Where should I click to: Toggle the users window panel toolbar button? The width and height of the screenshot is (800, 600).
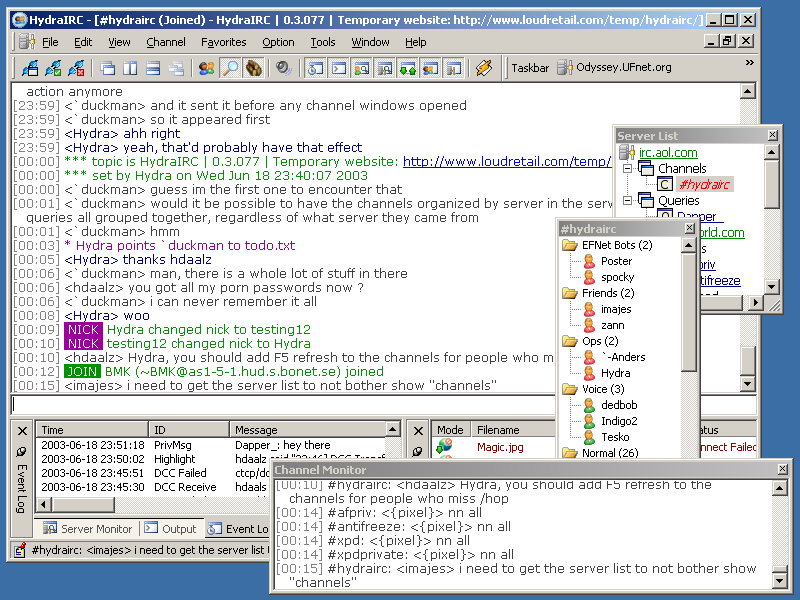430,68
